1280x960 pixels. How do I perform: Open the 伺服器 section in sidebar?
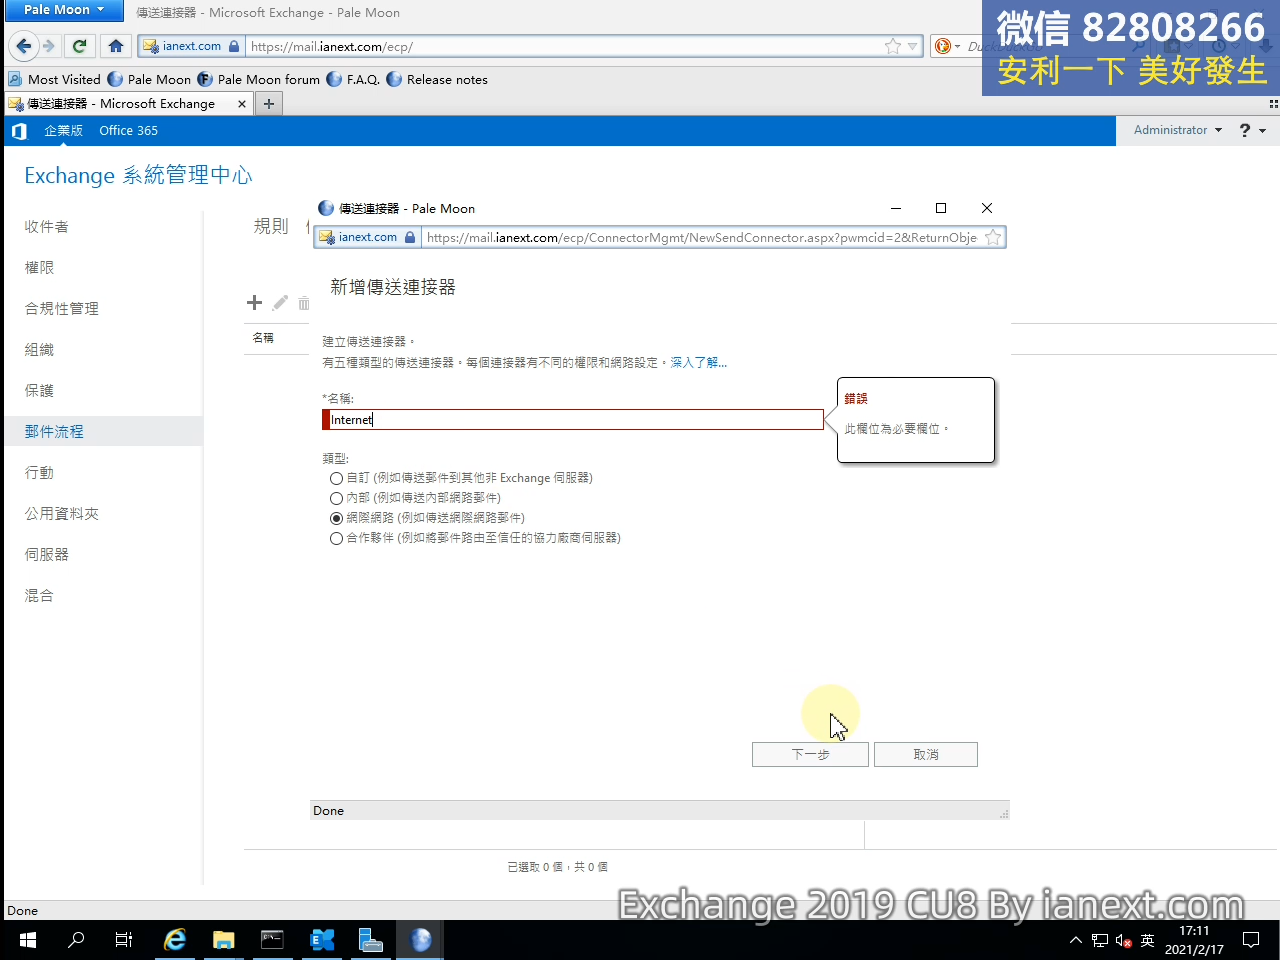[x=47, y=555]
